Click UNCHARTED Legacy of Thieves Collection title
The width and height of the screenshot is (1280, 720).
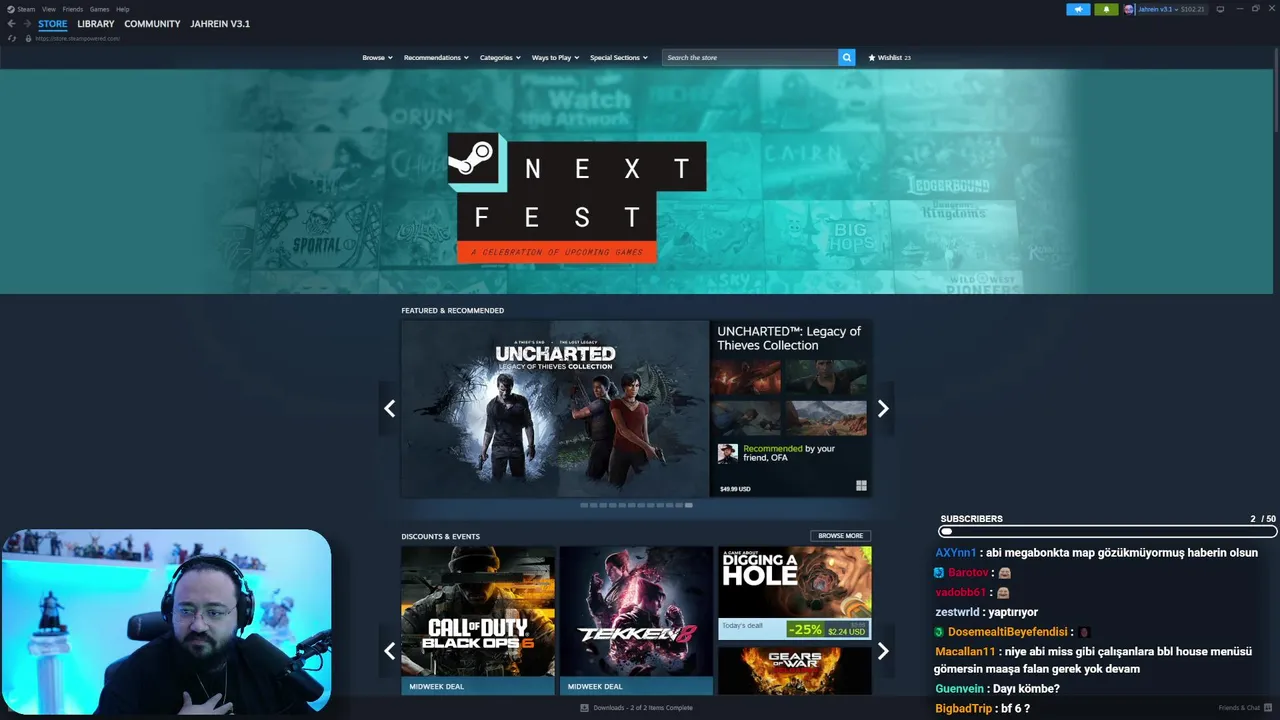pos(789,338)
